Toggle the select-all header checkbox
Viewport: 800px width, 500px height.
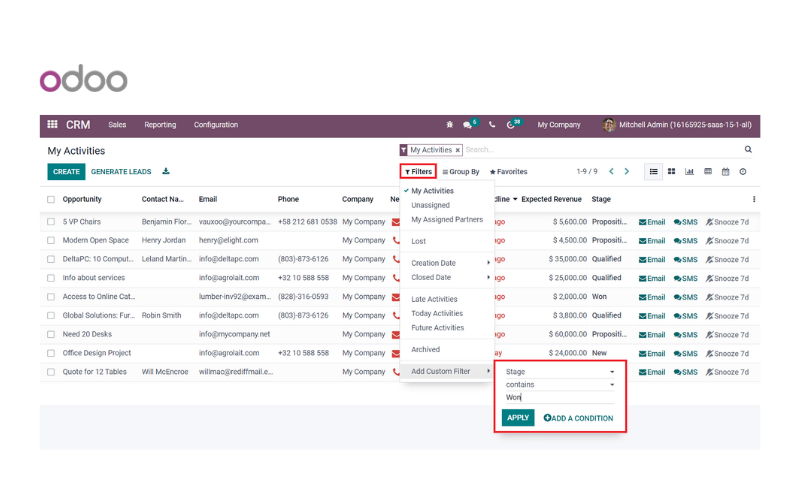(51, 199)
